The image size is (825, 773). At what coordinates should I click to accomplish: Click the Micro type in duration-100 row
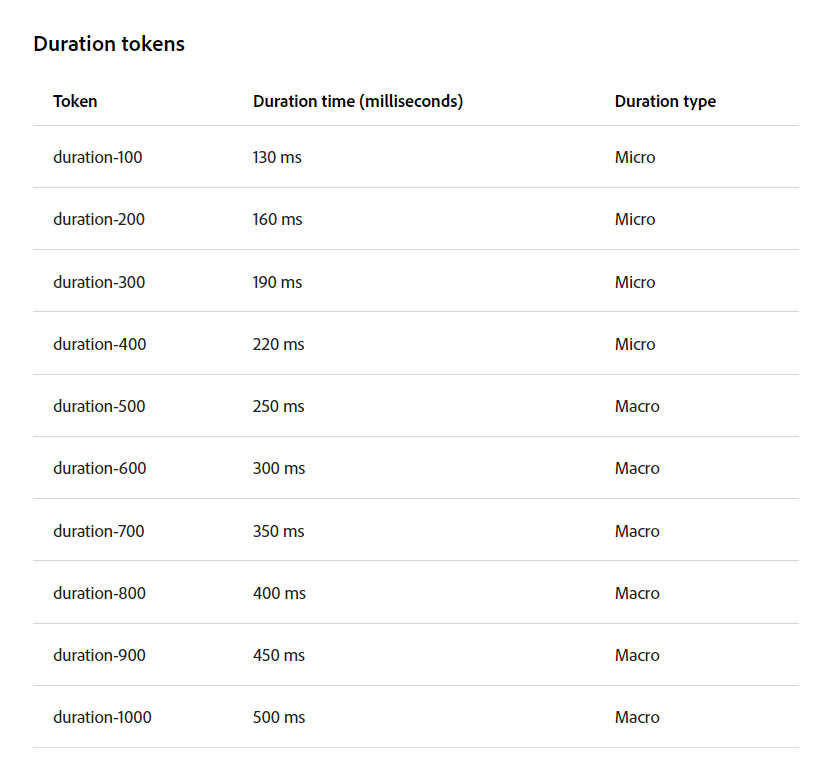tap(635, 157)
